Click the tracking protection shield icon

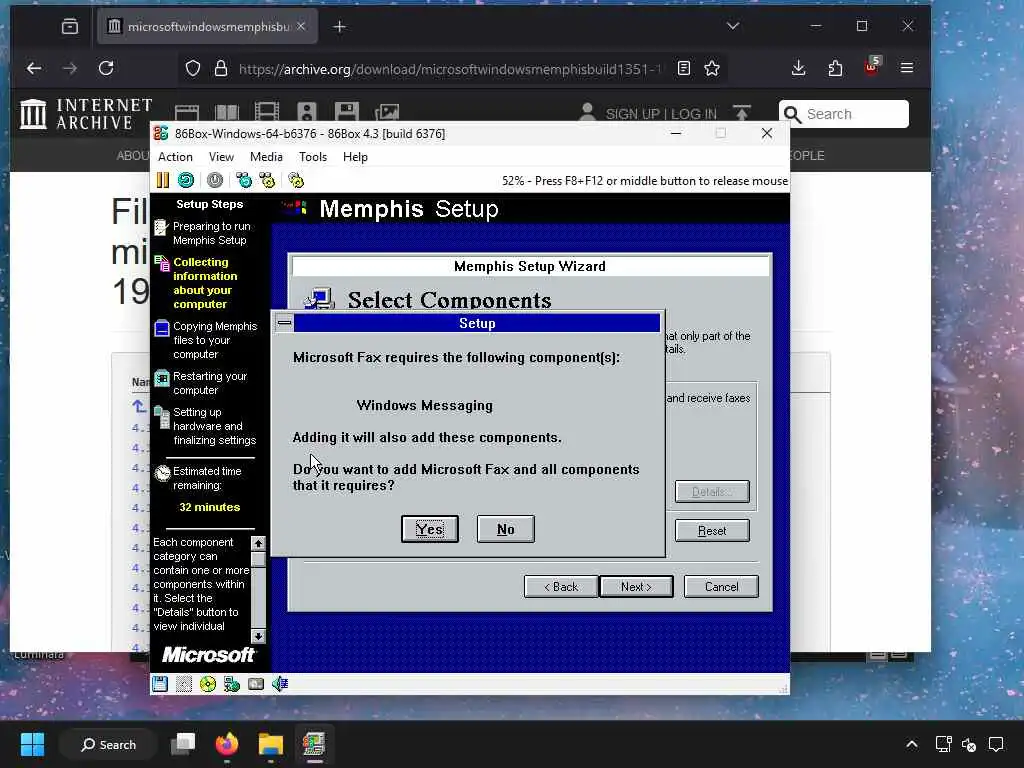point(193,68)
